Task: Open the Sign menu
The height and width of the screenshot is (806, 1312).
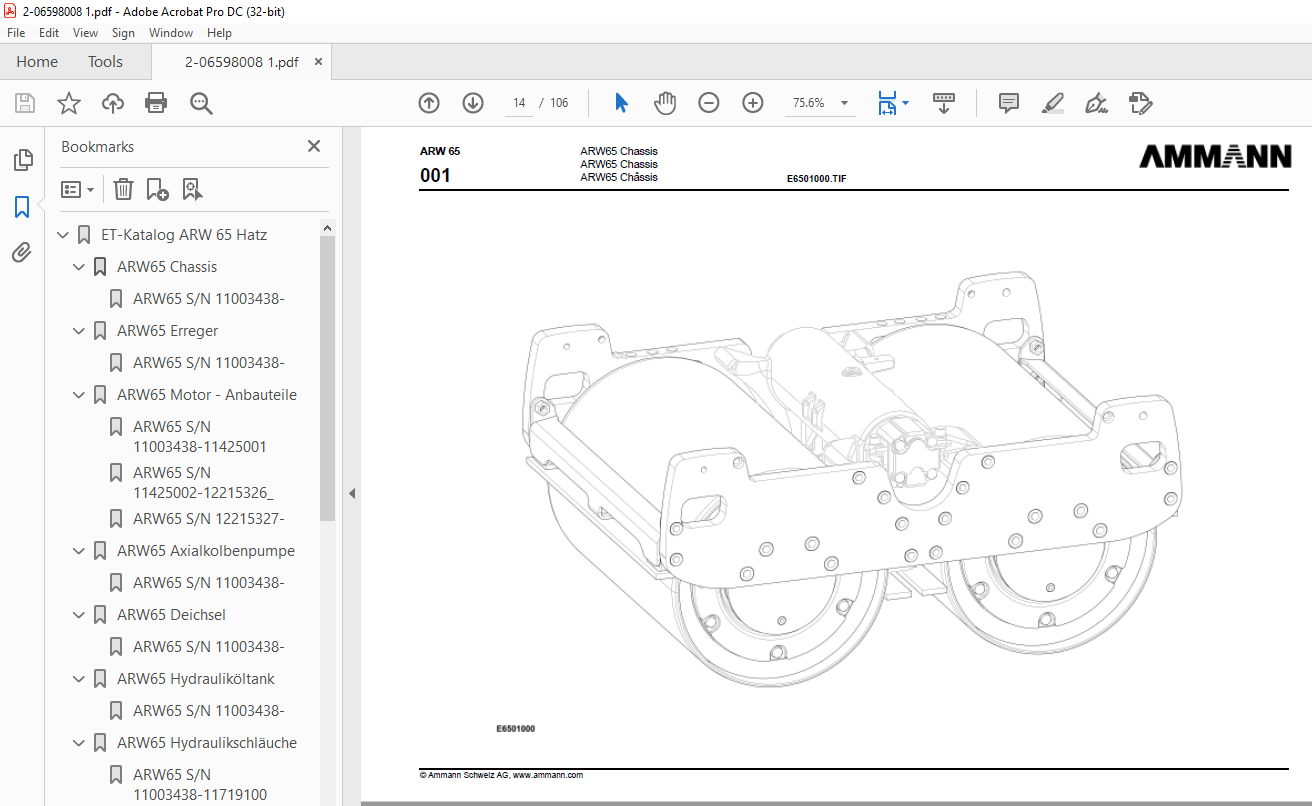Action: pos(123,33)
